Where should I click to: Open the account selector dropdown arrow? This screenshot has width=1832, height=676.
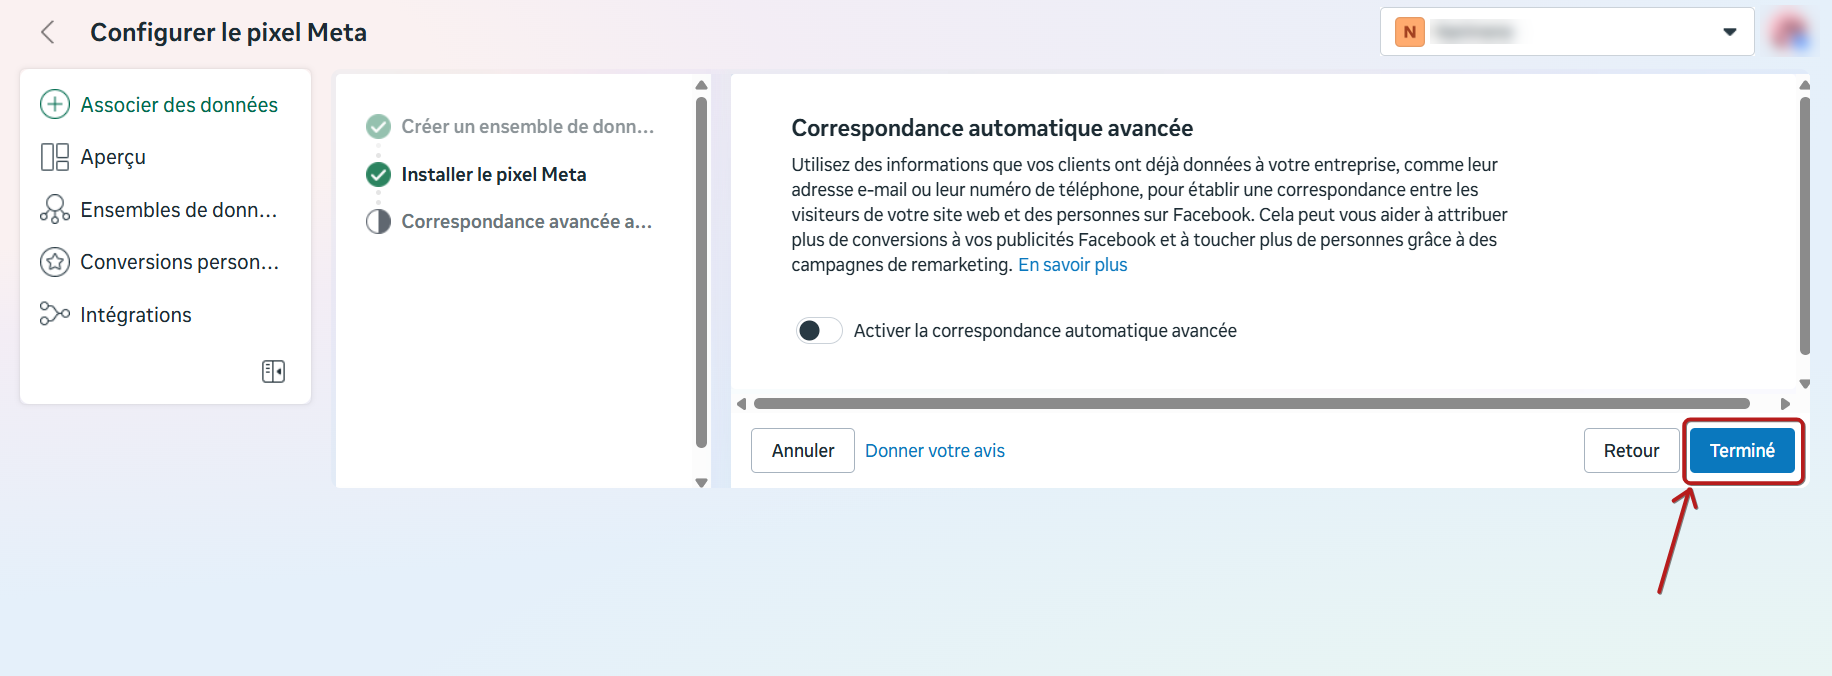coord(1730,32)
